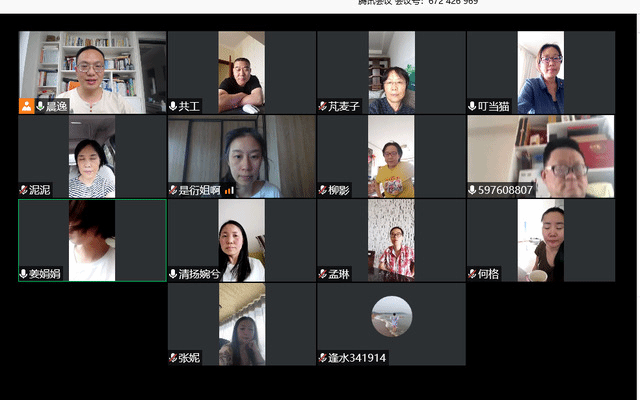Click the muted microphone icon beside 泥泥
Screen dimensions: 640x400
pos(23,190)
